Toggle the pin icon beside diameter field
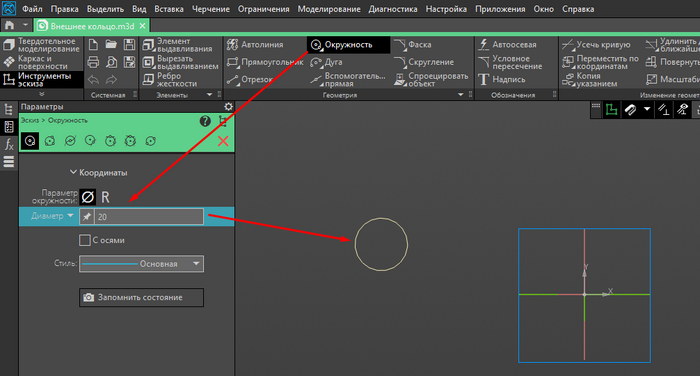 tap(87, 217)
